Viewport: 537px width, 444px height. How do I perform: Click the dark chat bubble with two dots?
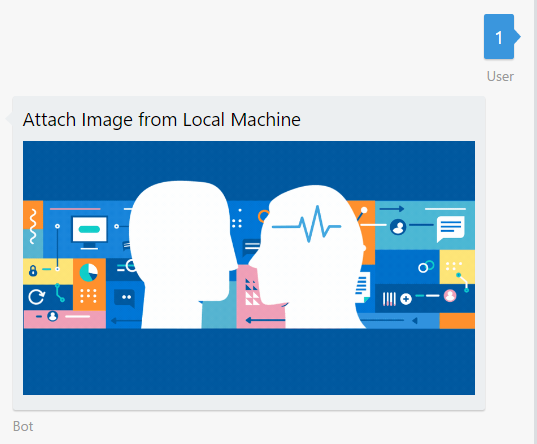(125, 298)
